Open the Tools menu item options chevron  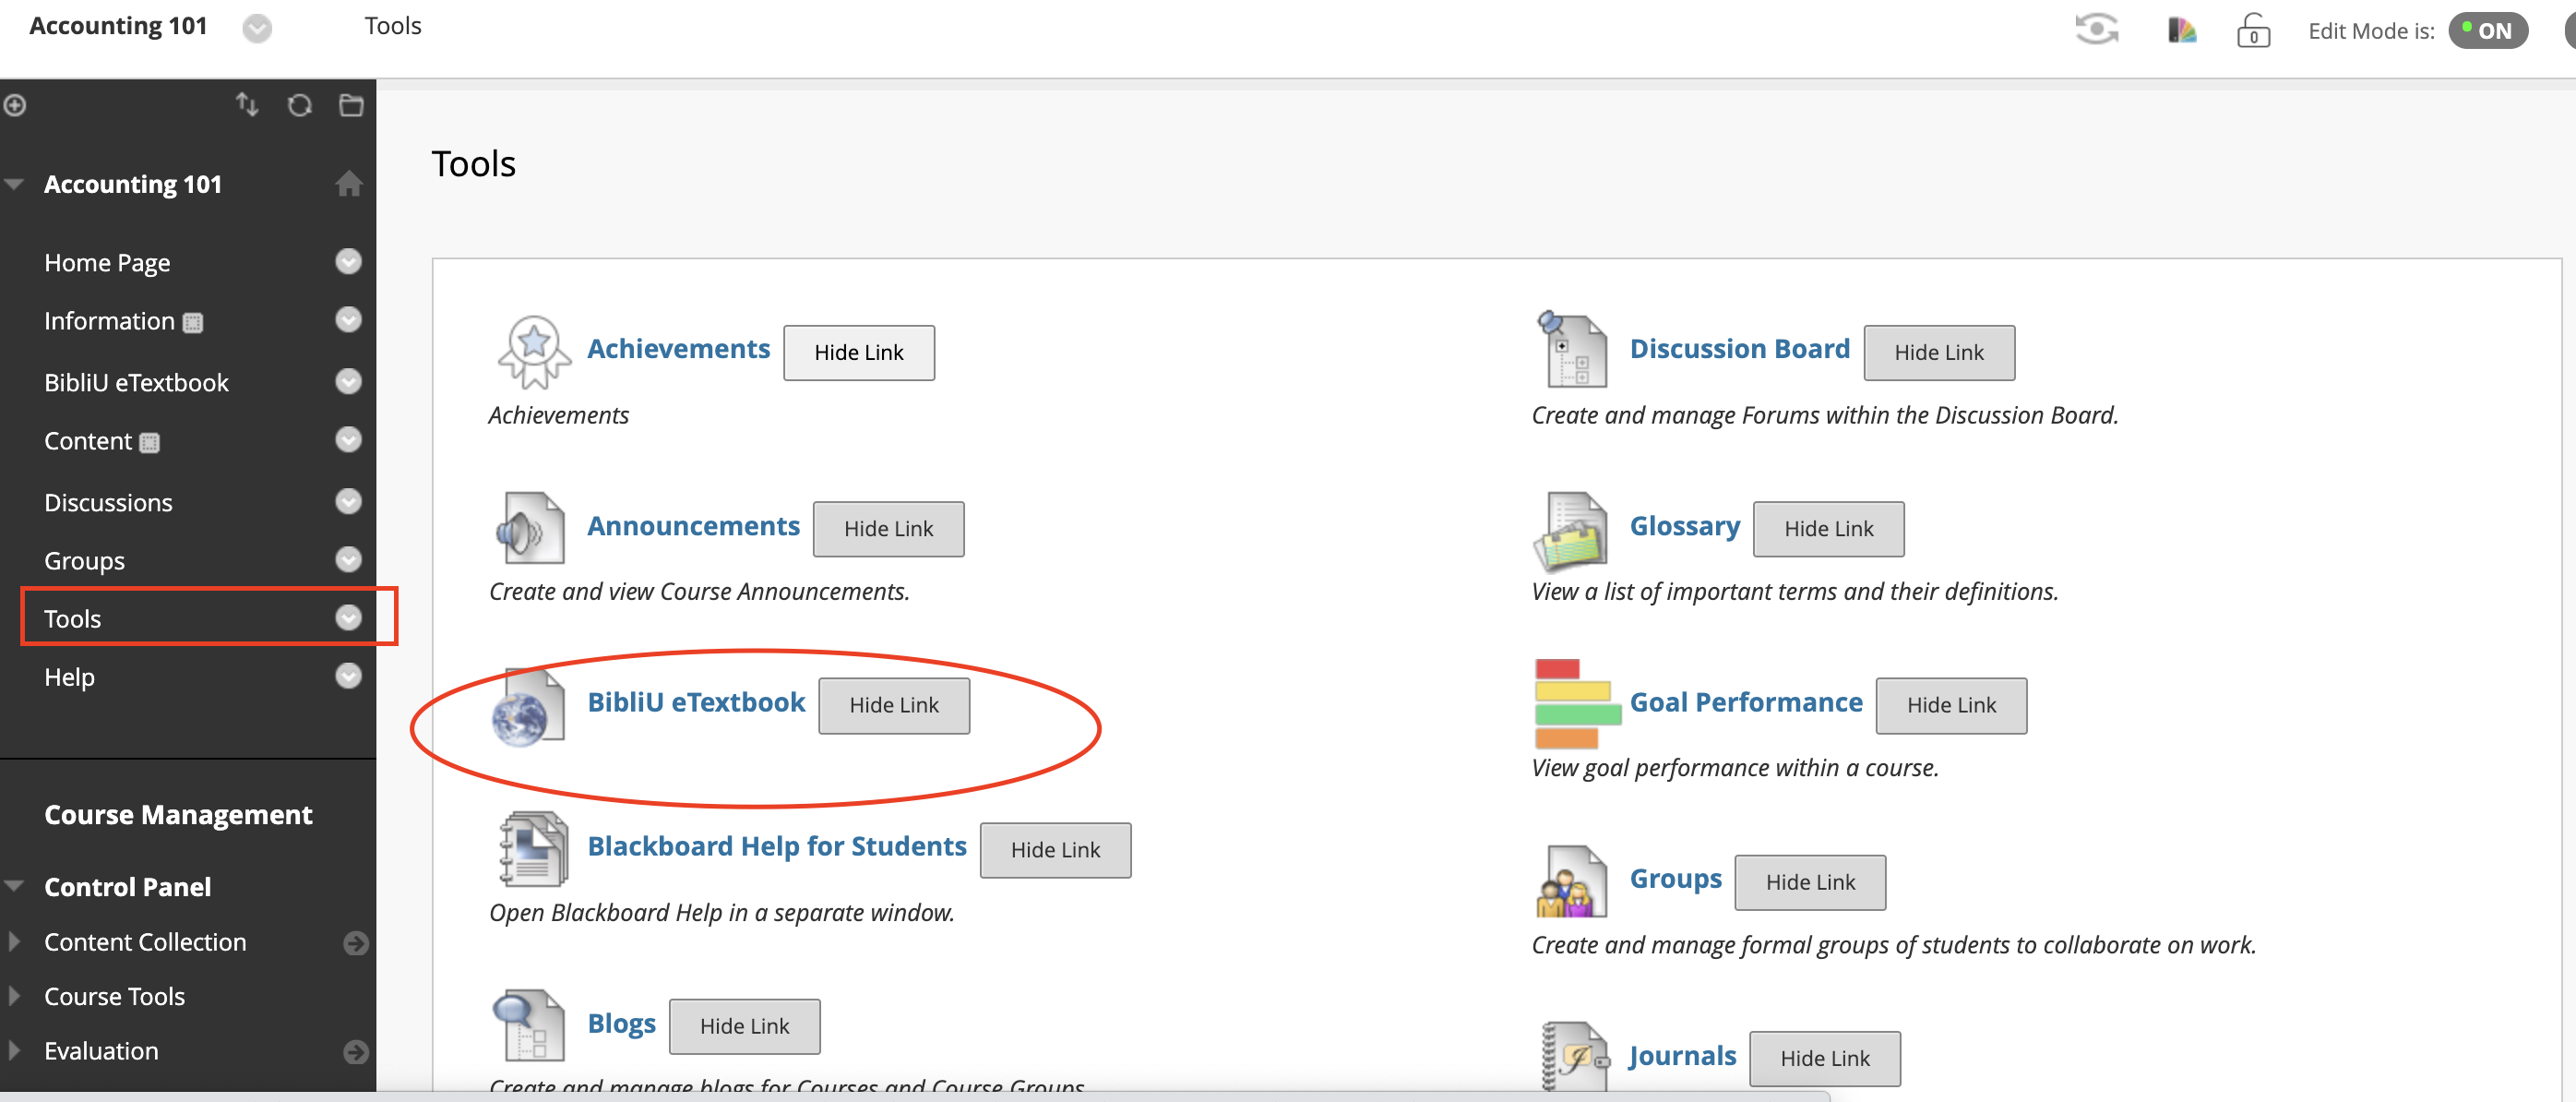348,618
